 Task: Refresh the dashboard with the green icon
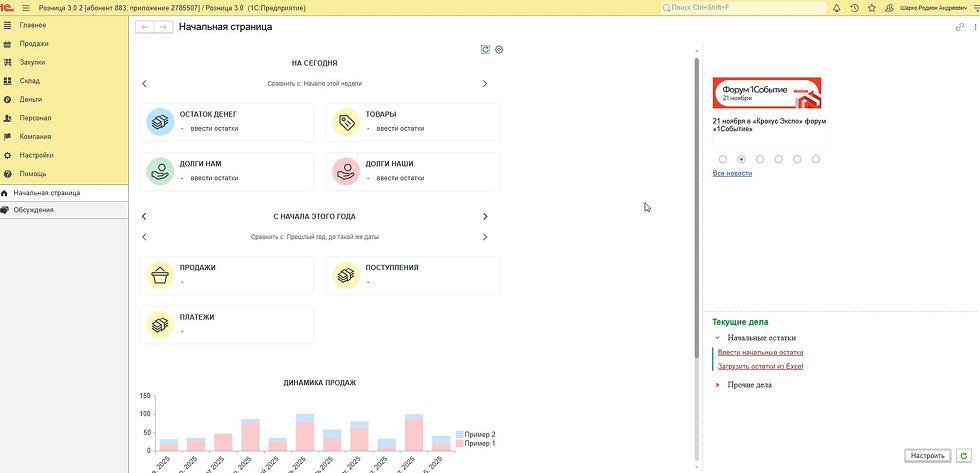485,49
